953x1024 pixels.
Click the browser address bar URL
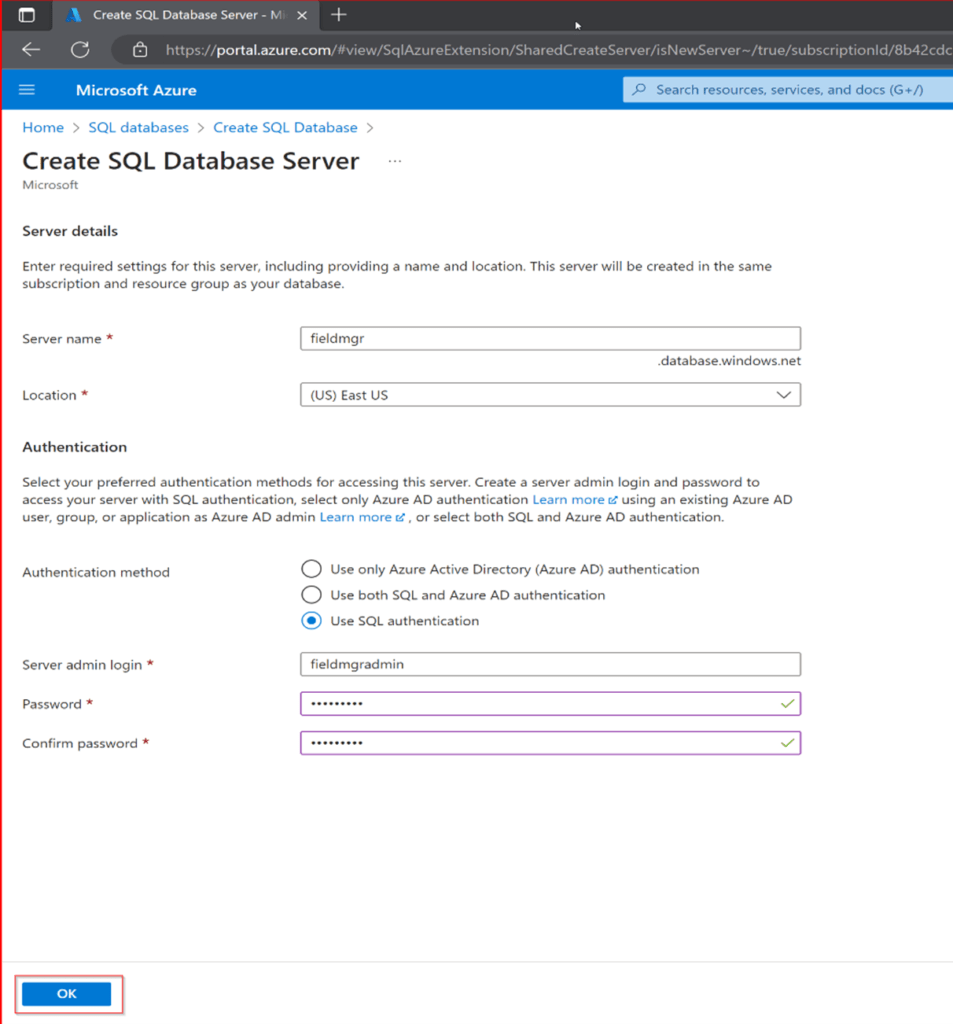pyautogui.click(x=558, y=50)
